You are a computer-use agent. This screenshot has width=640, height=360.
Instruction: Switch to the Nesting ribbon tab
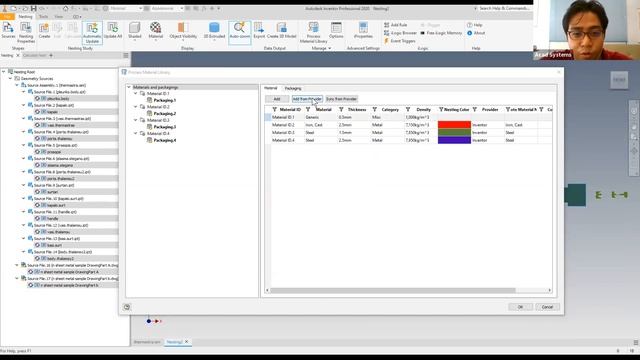pyautogui.click(x=25, y=17)
